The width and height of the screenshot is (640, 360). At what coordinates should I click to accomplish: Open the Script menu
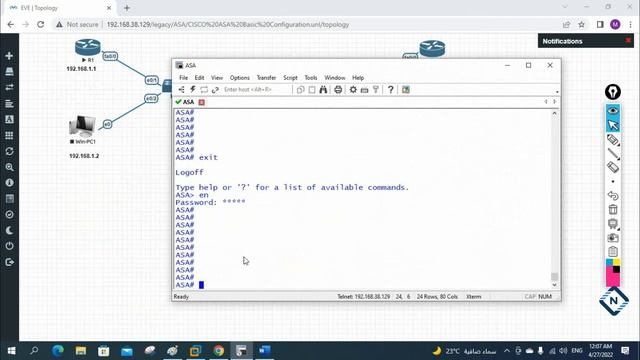pos(290,78)
